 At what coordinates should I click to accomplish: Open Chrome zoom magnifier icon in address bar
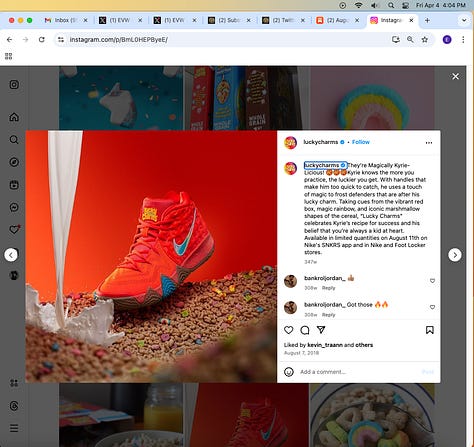click(x=410, y=40)
